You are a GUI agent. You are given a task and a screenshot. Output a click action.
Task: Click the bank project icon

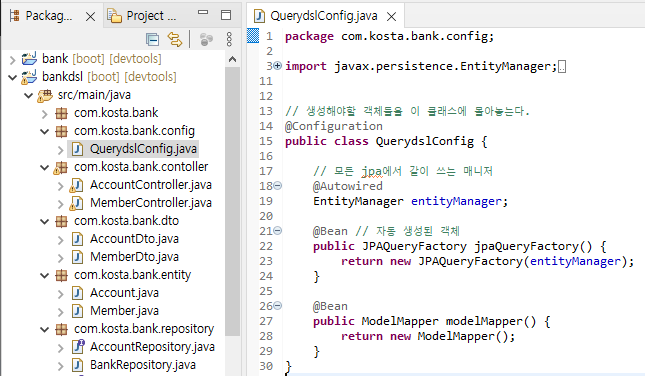pyautogui.click(x=29, y=59)
